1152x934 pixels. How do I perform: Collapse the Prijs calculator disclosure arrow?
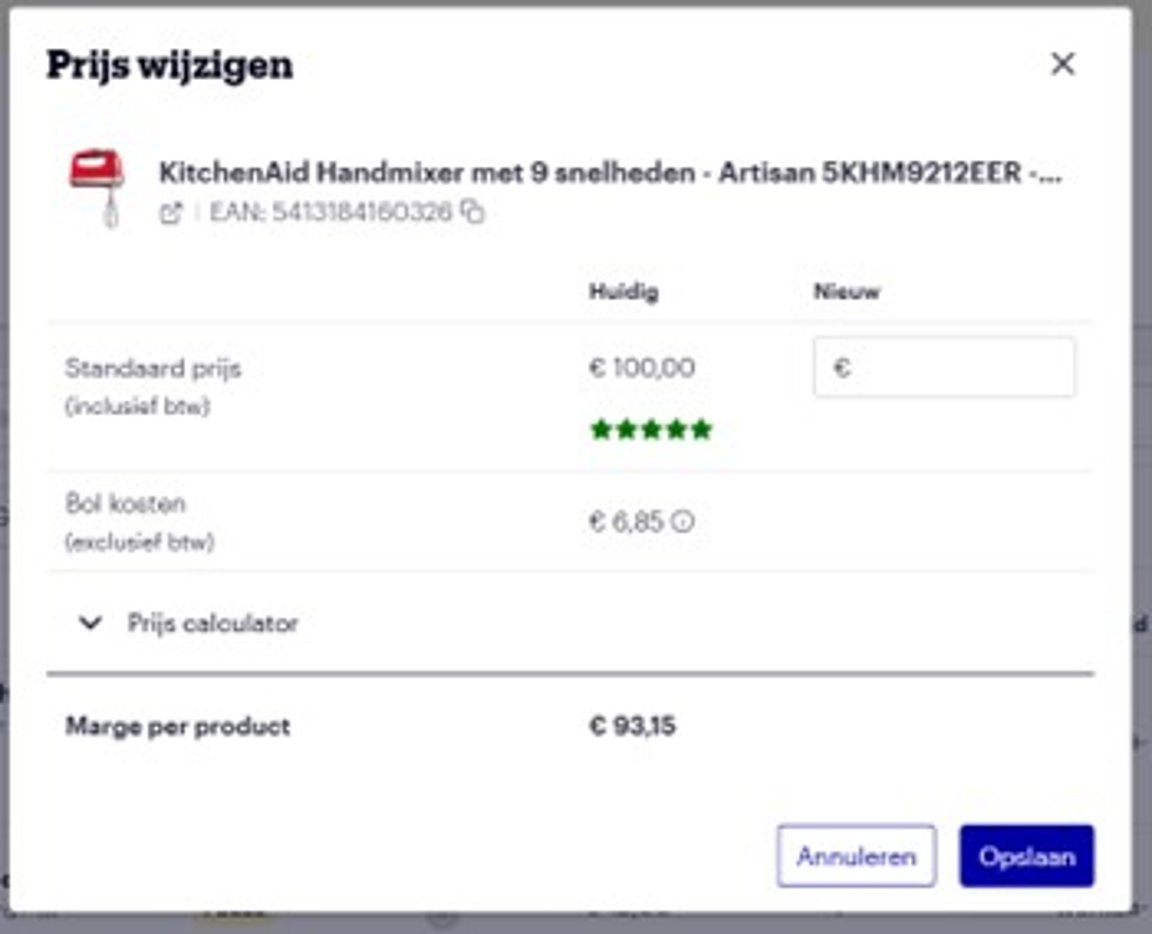coord(88,623)
